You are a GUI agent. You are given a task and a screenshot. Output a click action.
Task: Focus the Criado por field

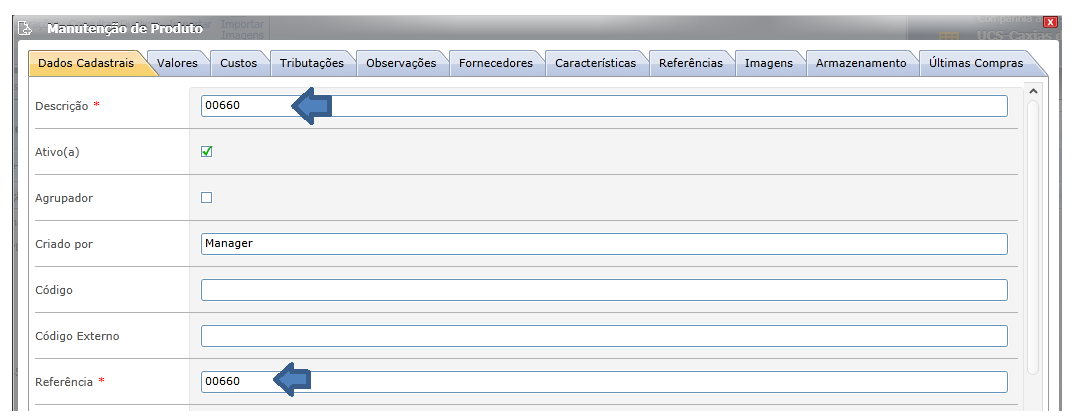(x=604, y=244)
